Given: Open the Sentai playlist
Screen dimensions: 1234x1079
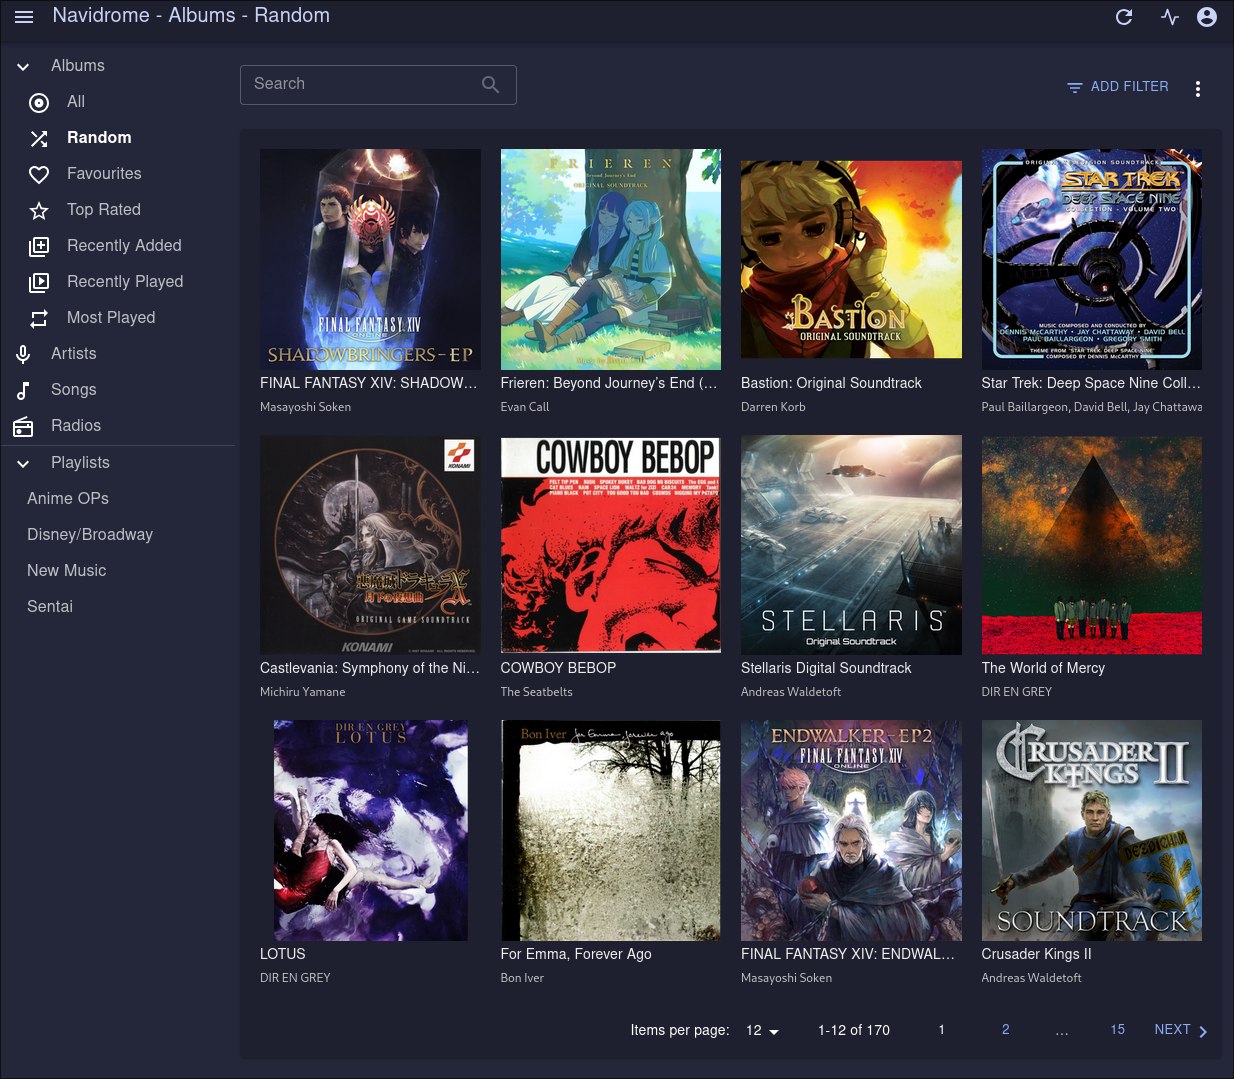Looking at the screenshot, I should click(50, 607).
